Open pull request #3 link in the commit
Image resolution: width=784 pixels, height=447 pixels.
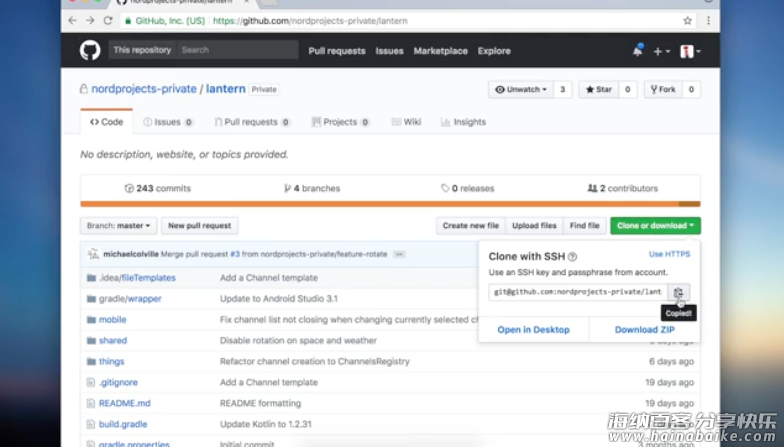coord(235,254)
